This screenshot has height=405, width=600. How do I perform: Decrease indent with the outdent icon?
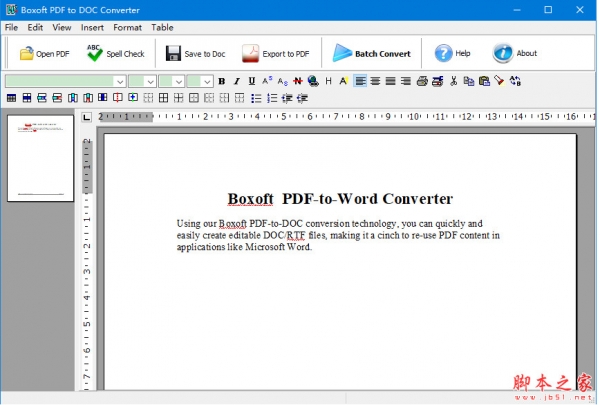287,98
